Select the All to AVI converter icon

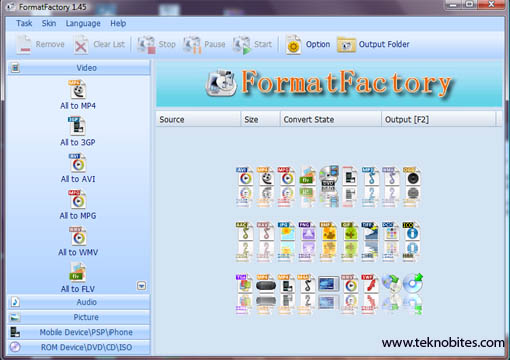(x=78, y=163)
